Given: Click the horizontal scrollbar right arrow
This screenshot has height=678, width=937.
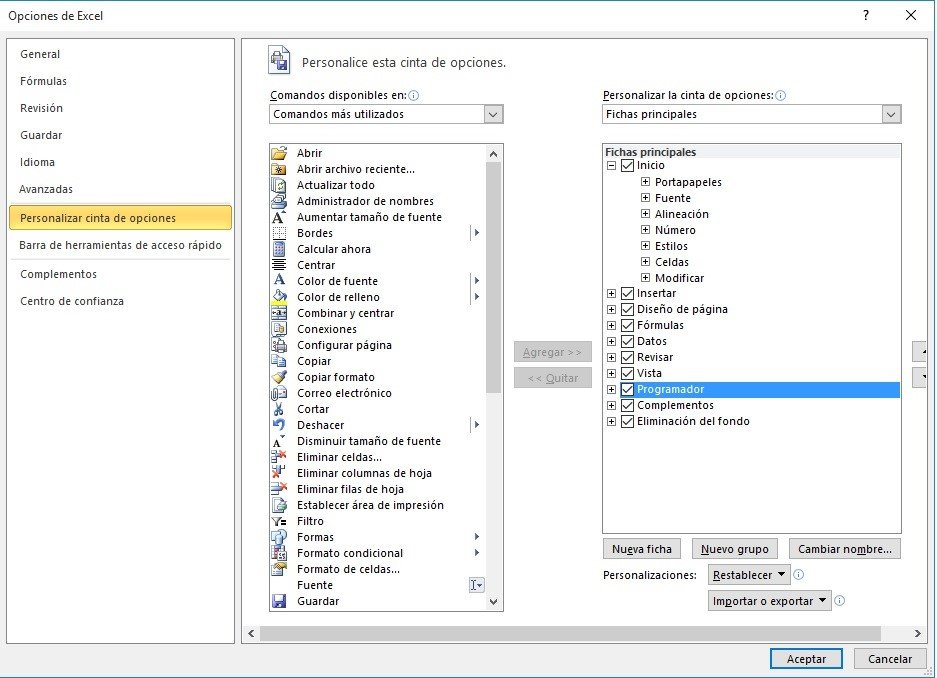Looking at the screenshot, I should 918,633.
